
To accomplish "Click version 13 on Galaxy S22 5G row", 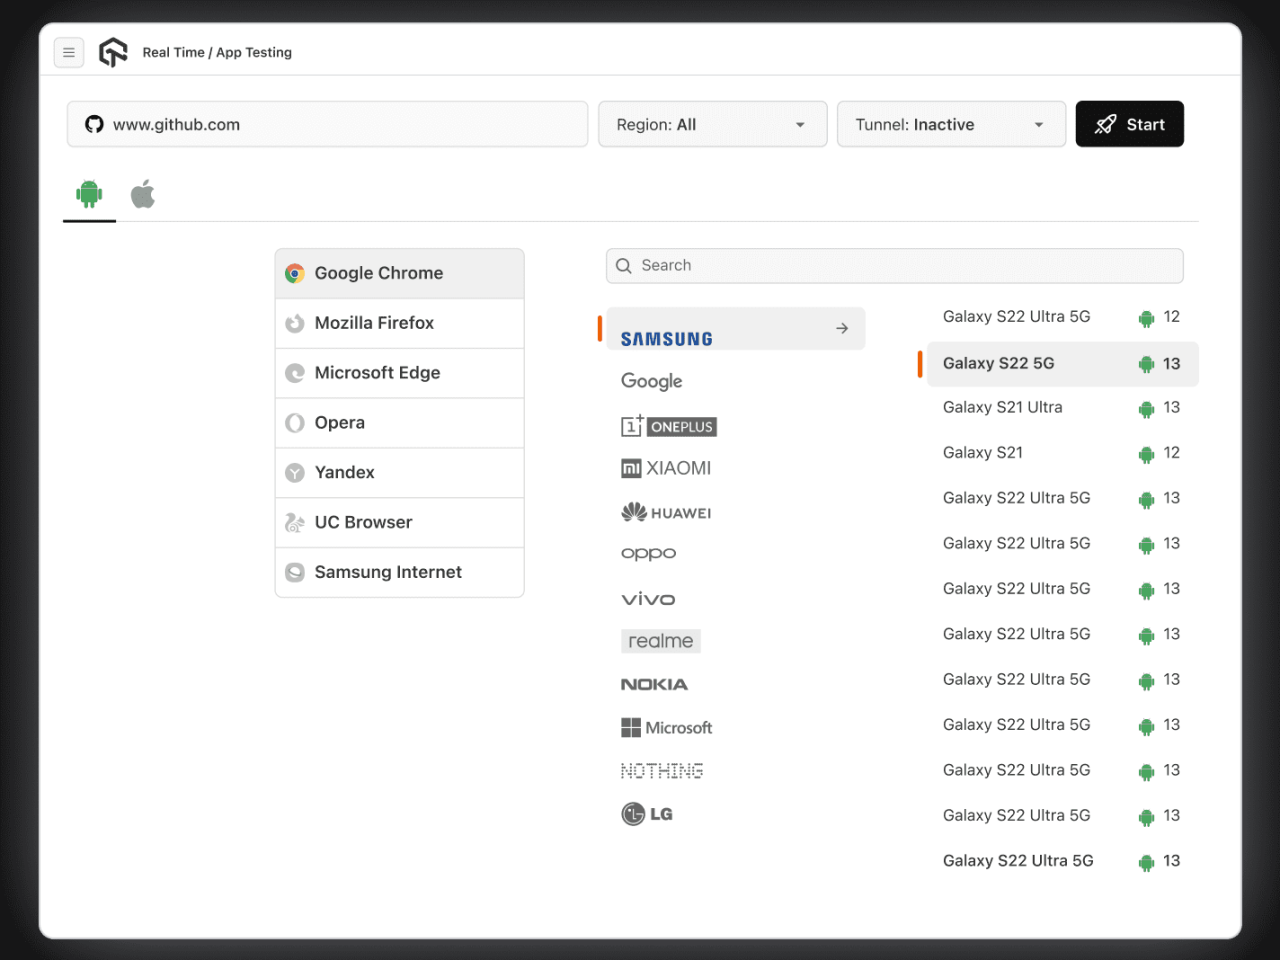I will pyautogui.click(x=1172, y=364).
